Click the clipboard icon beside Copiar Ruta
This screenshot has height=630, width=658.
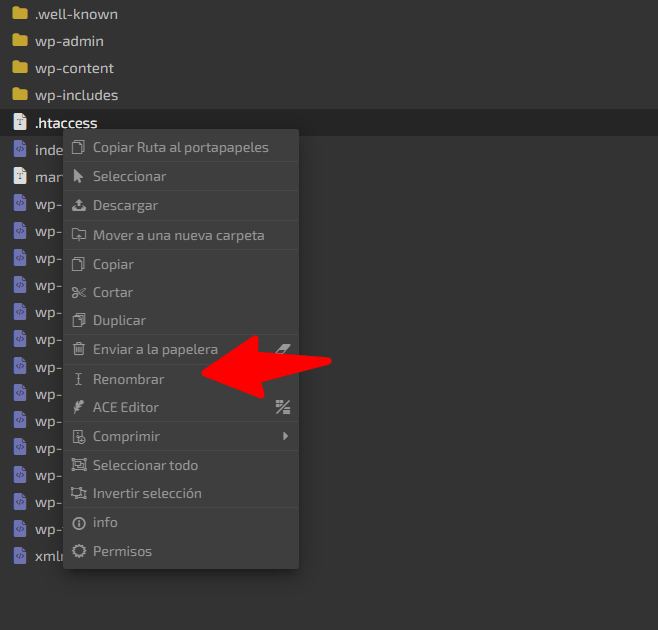(x=78, y=147)
